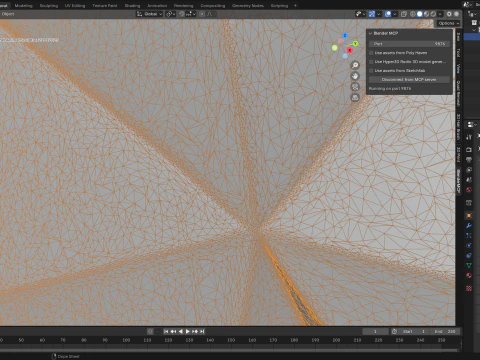Open the Tool properties tab icon
This screenshot has width=480, height=360.
click(x=469, y=137)
